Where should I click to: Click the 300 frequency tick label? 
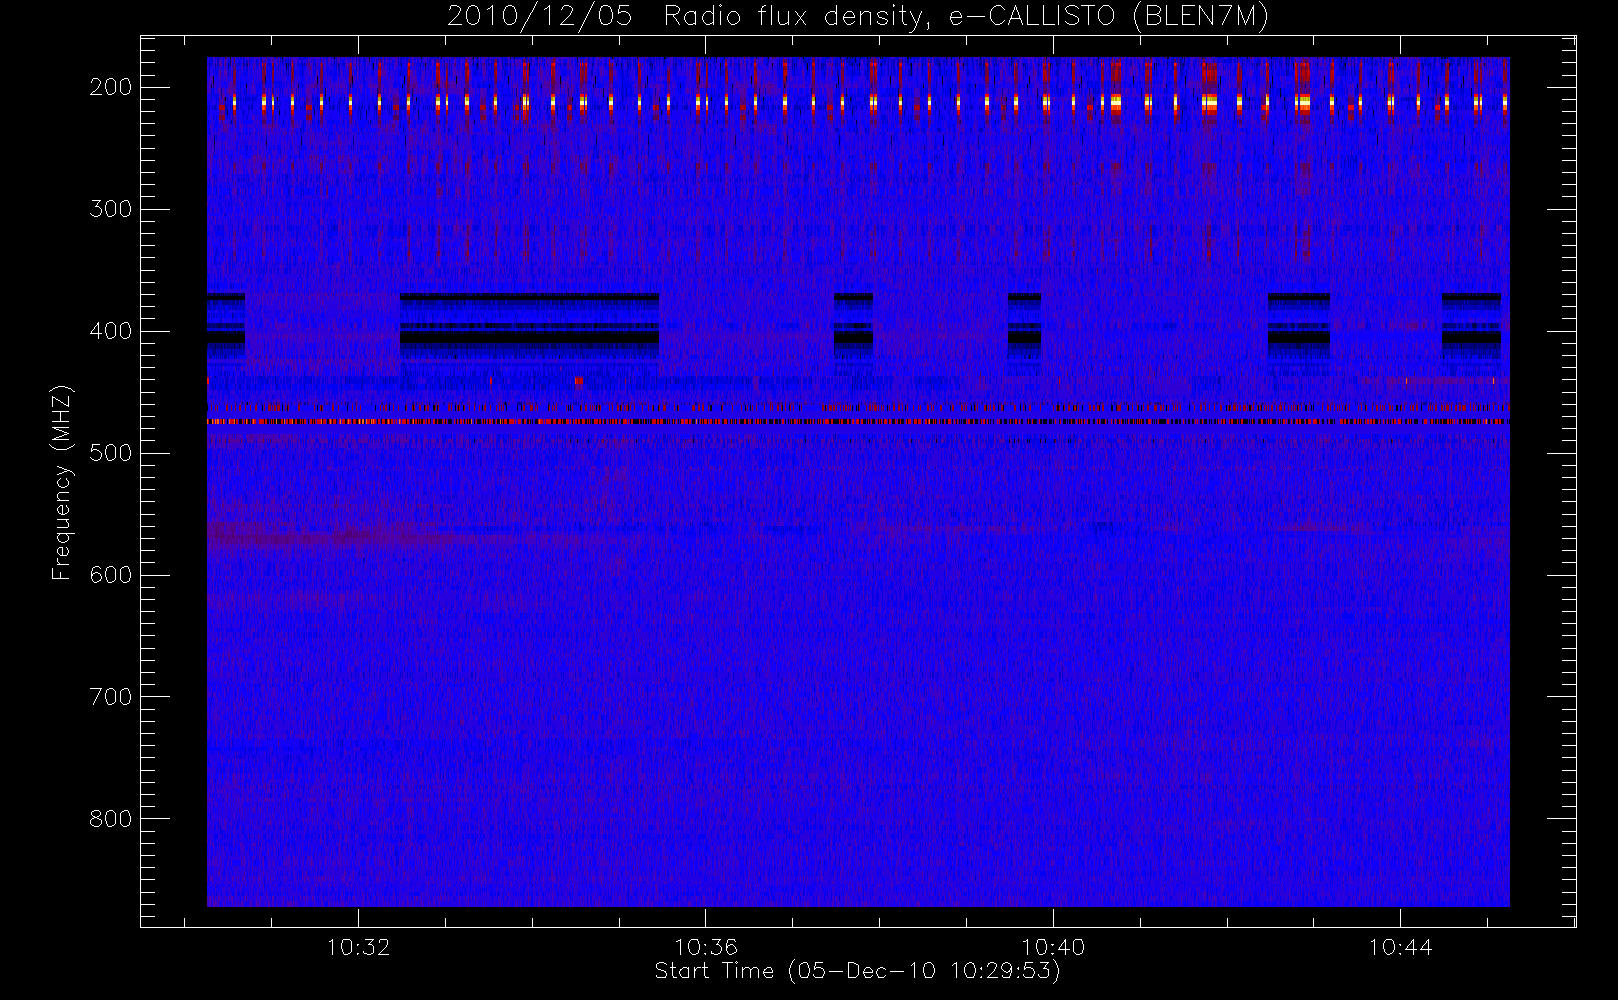(x=111, y=209)
